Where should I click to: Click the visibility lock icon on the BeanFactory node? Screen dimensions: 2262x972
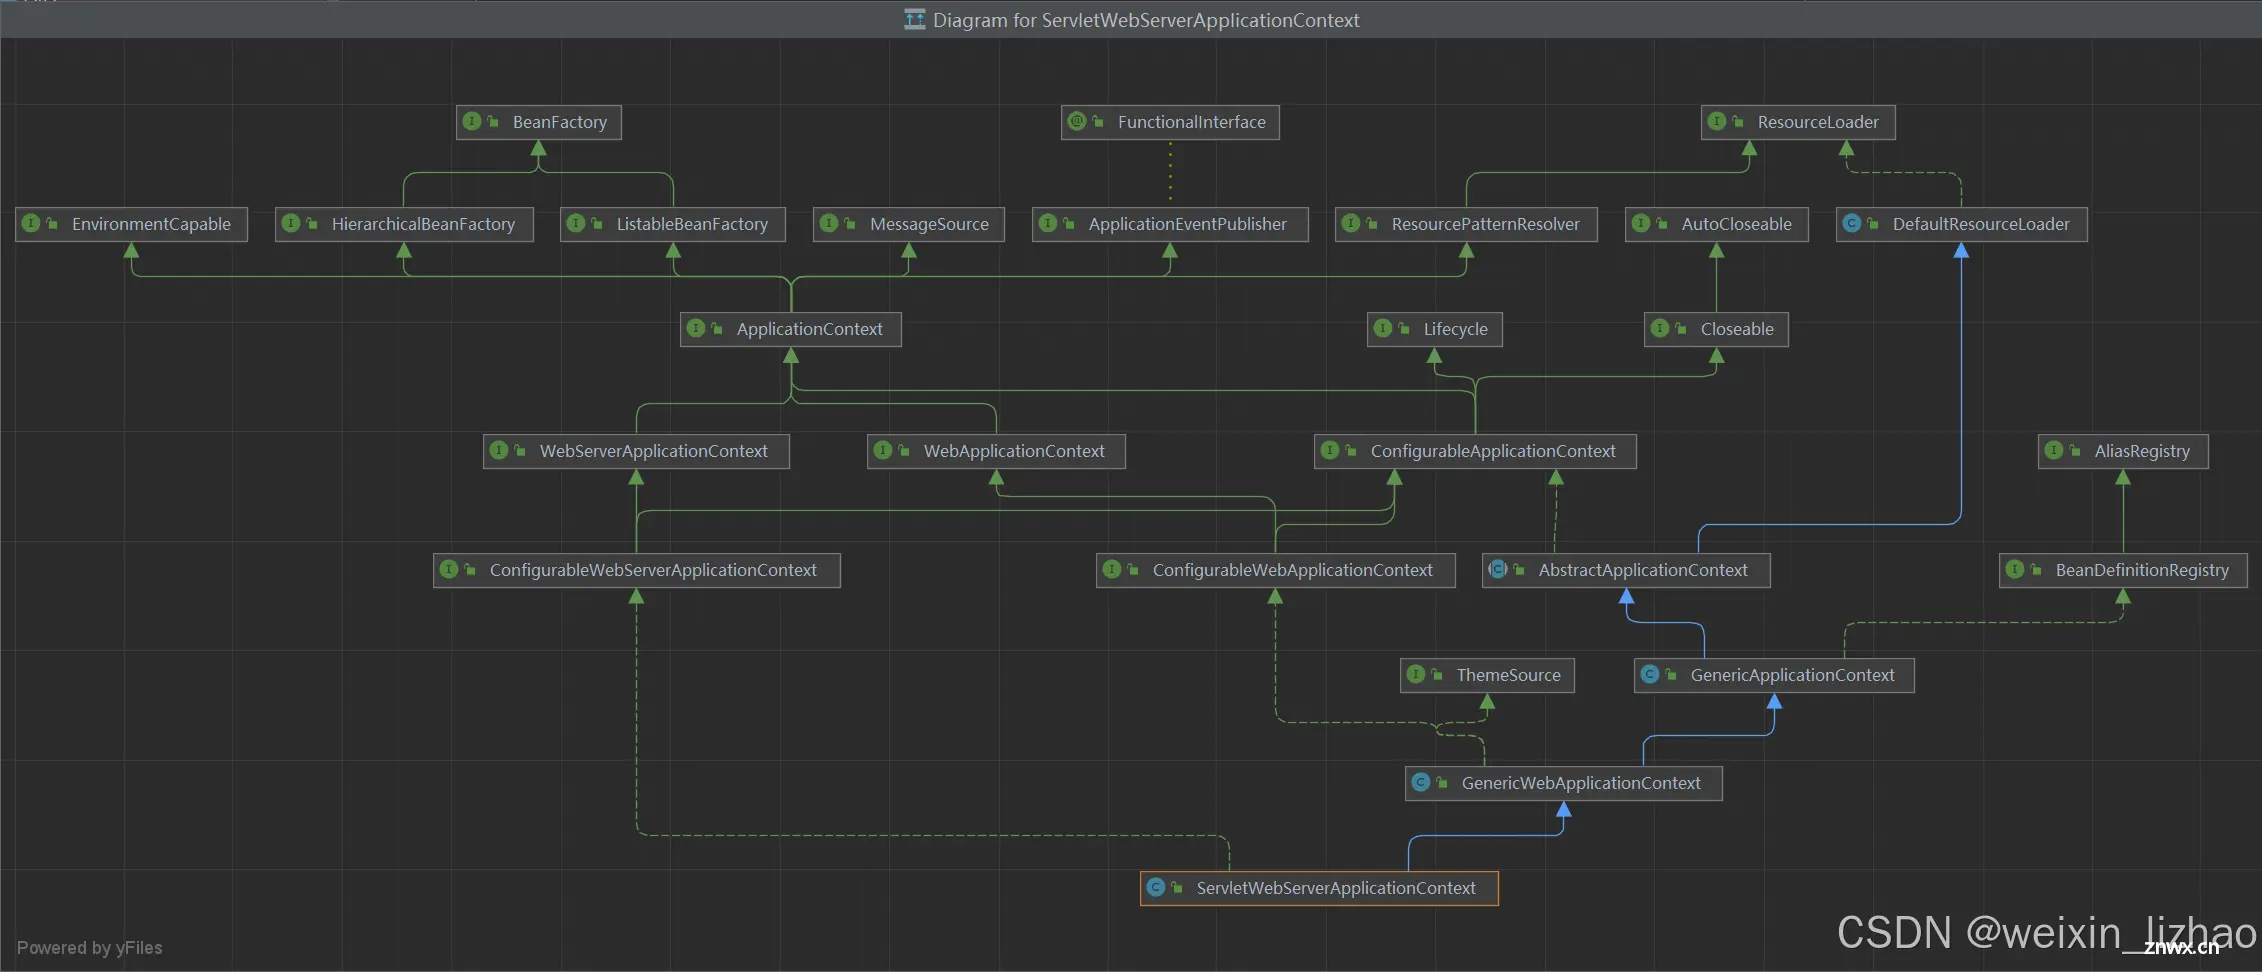coord(493,121)
